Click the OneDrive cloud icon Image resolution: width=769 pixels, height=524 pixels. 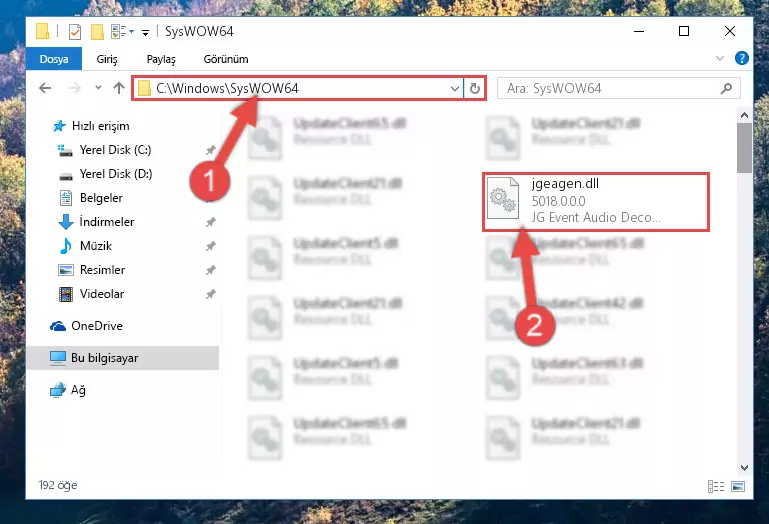coord(58,326)
